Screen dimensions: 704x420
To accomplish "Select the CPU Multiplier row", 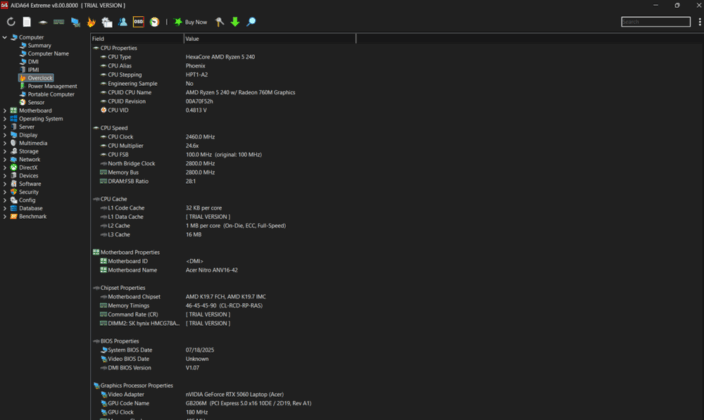I will click(224, 146).
